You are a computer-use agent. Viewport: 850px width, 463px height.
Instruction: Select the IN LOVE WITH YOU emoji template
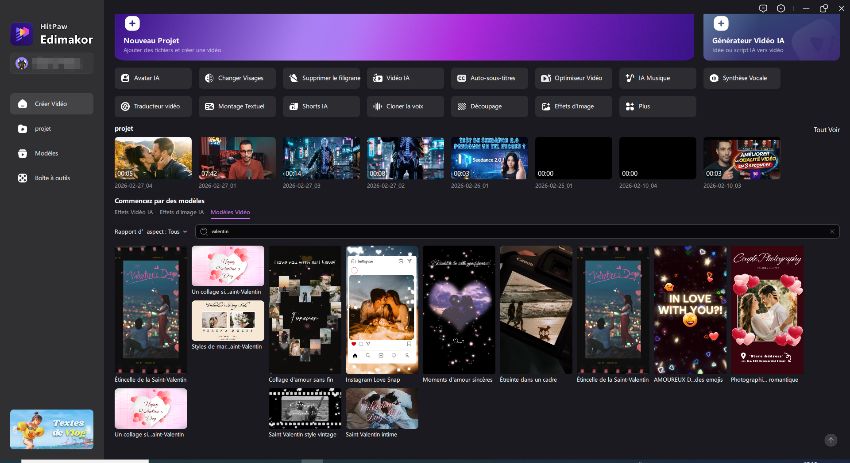click(x=690, y=310)
